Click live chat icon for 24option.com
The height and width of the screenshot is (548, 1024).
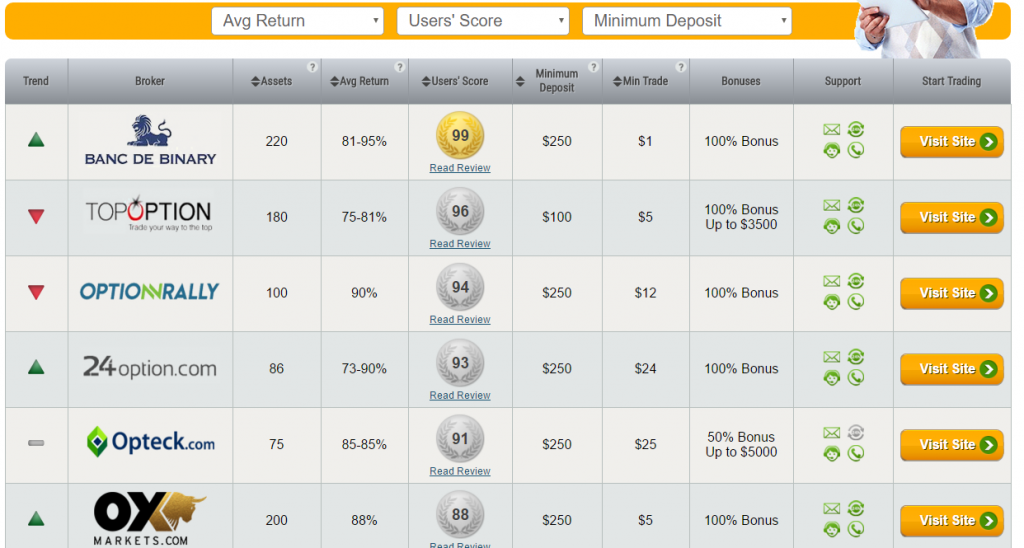point(856,357)
